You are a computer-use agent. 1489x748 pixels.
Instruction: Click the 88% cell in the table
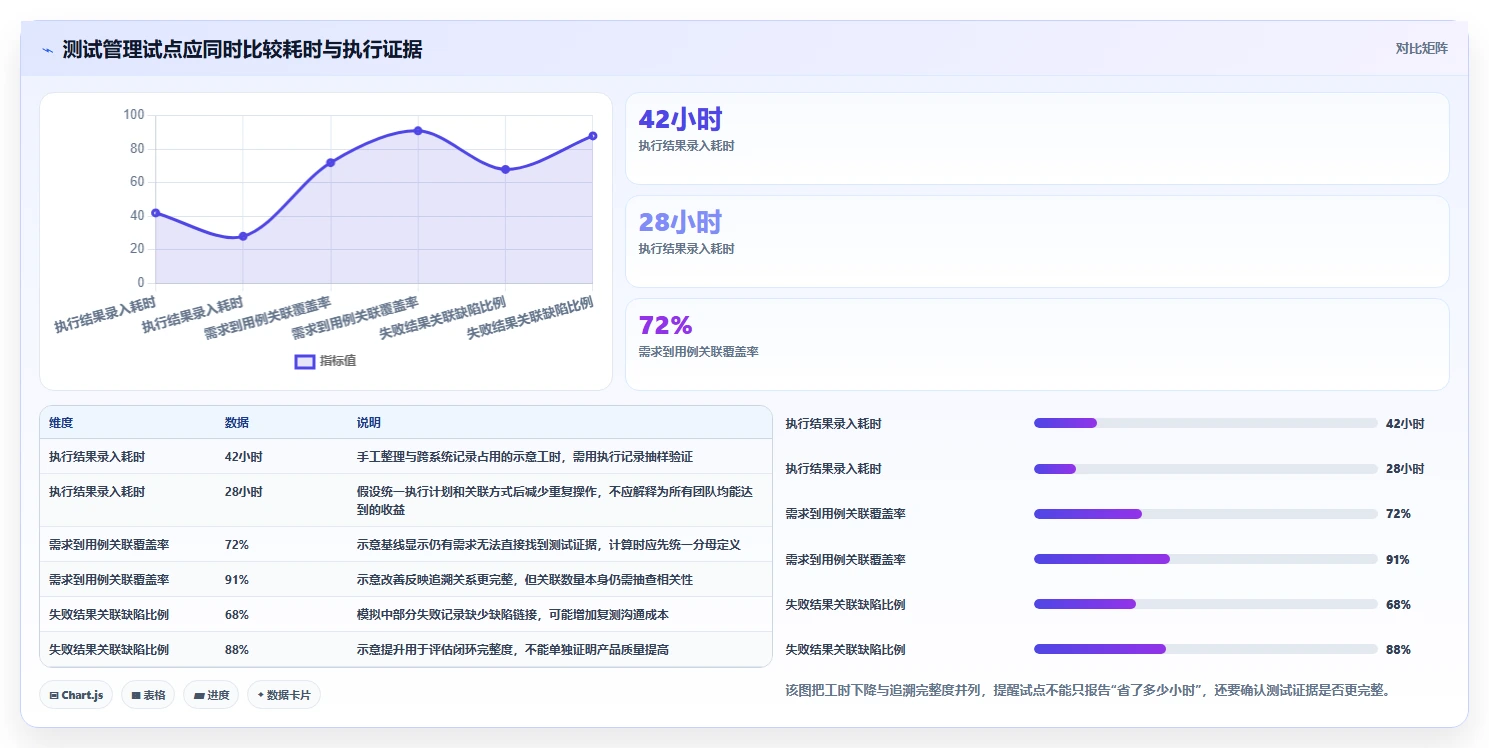point(237,650)
